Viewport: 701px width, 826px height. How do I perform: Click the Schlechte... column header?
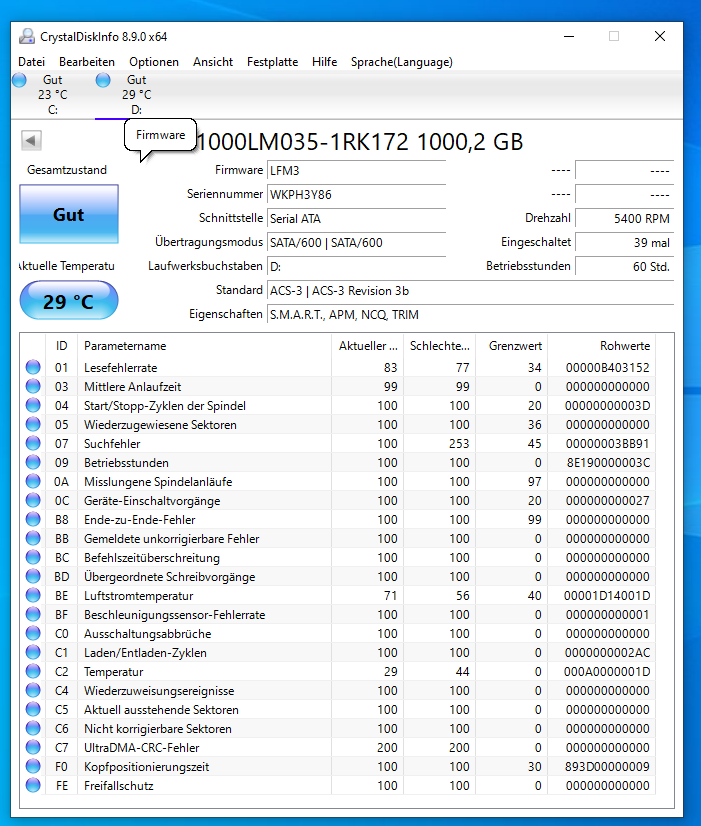coord(440,346)
